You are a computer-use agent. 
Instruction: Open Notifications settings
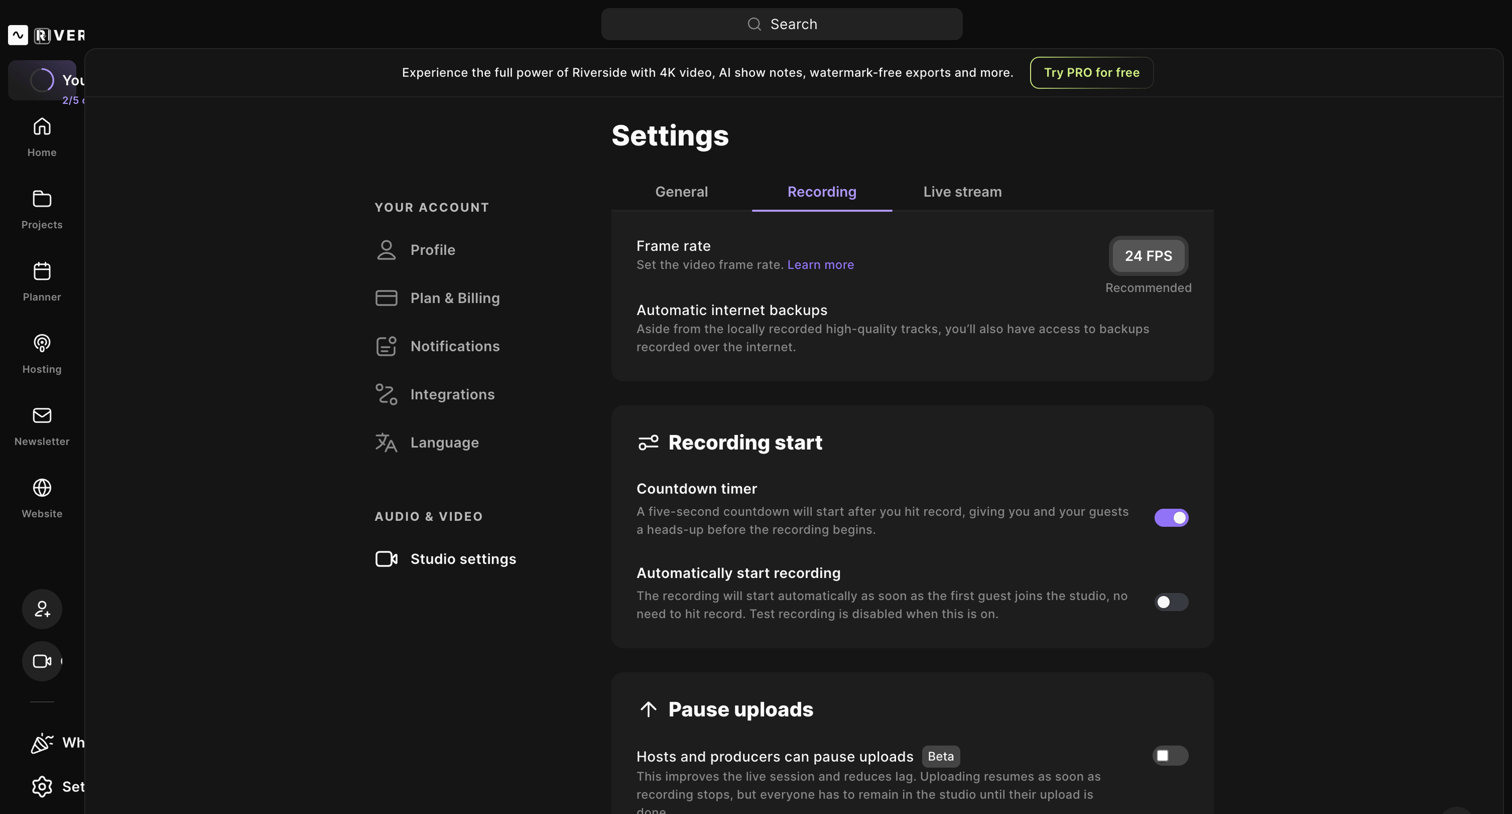pyautogui.click(x=437, y=346)
